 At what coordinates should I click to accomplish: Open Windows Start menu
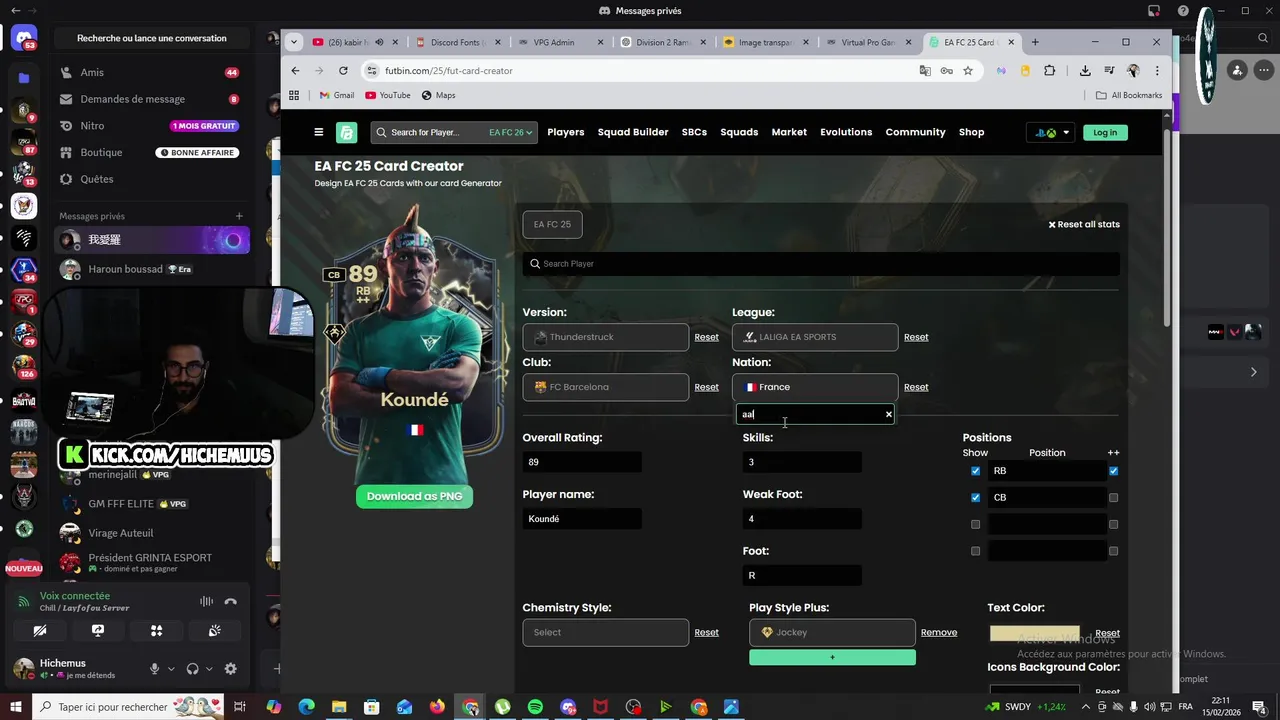16,707
